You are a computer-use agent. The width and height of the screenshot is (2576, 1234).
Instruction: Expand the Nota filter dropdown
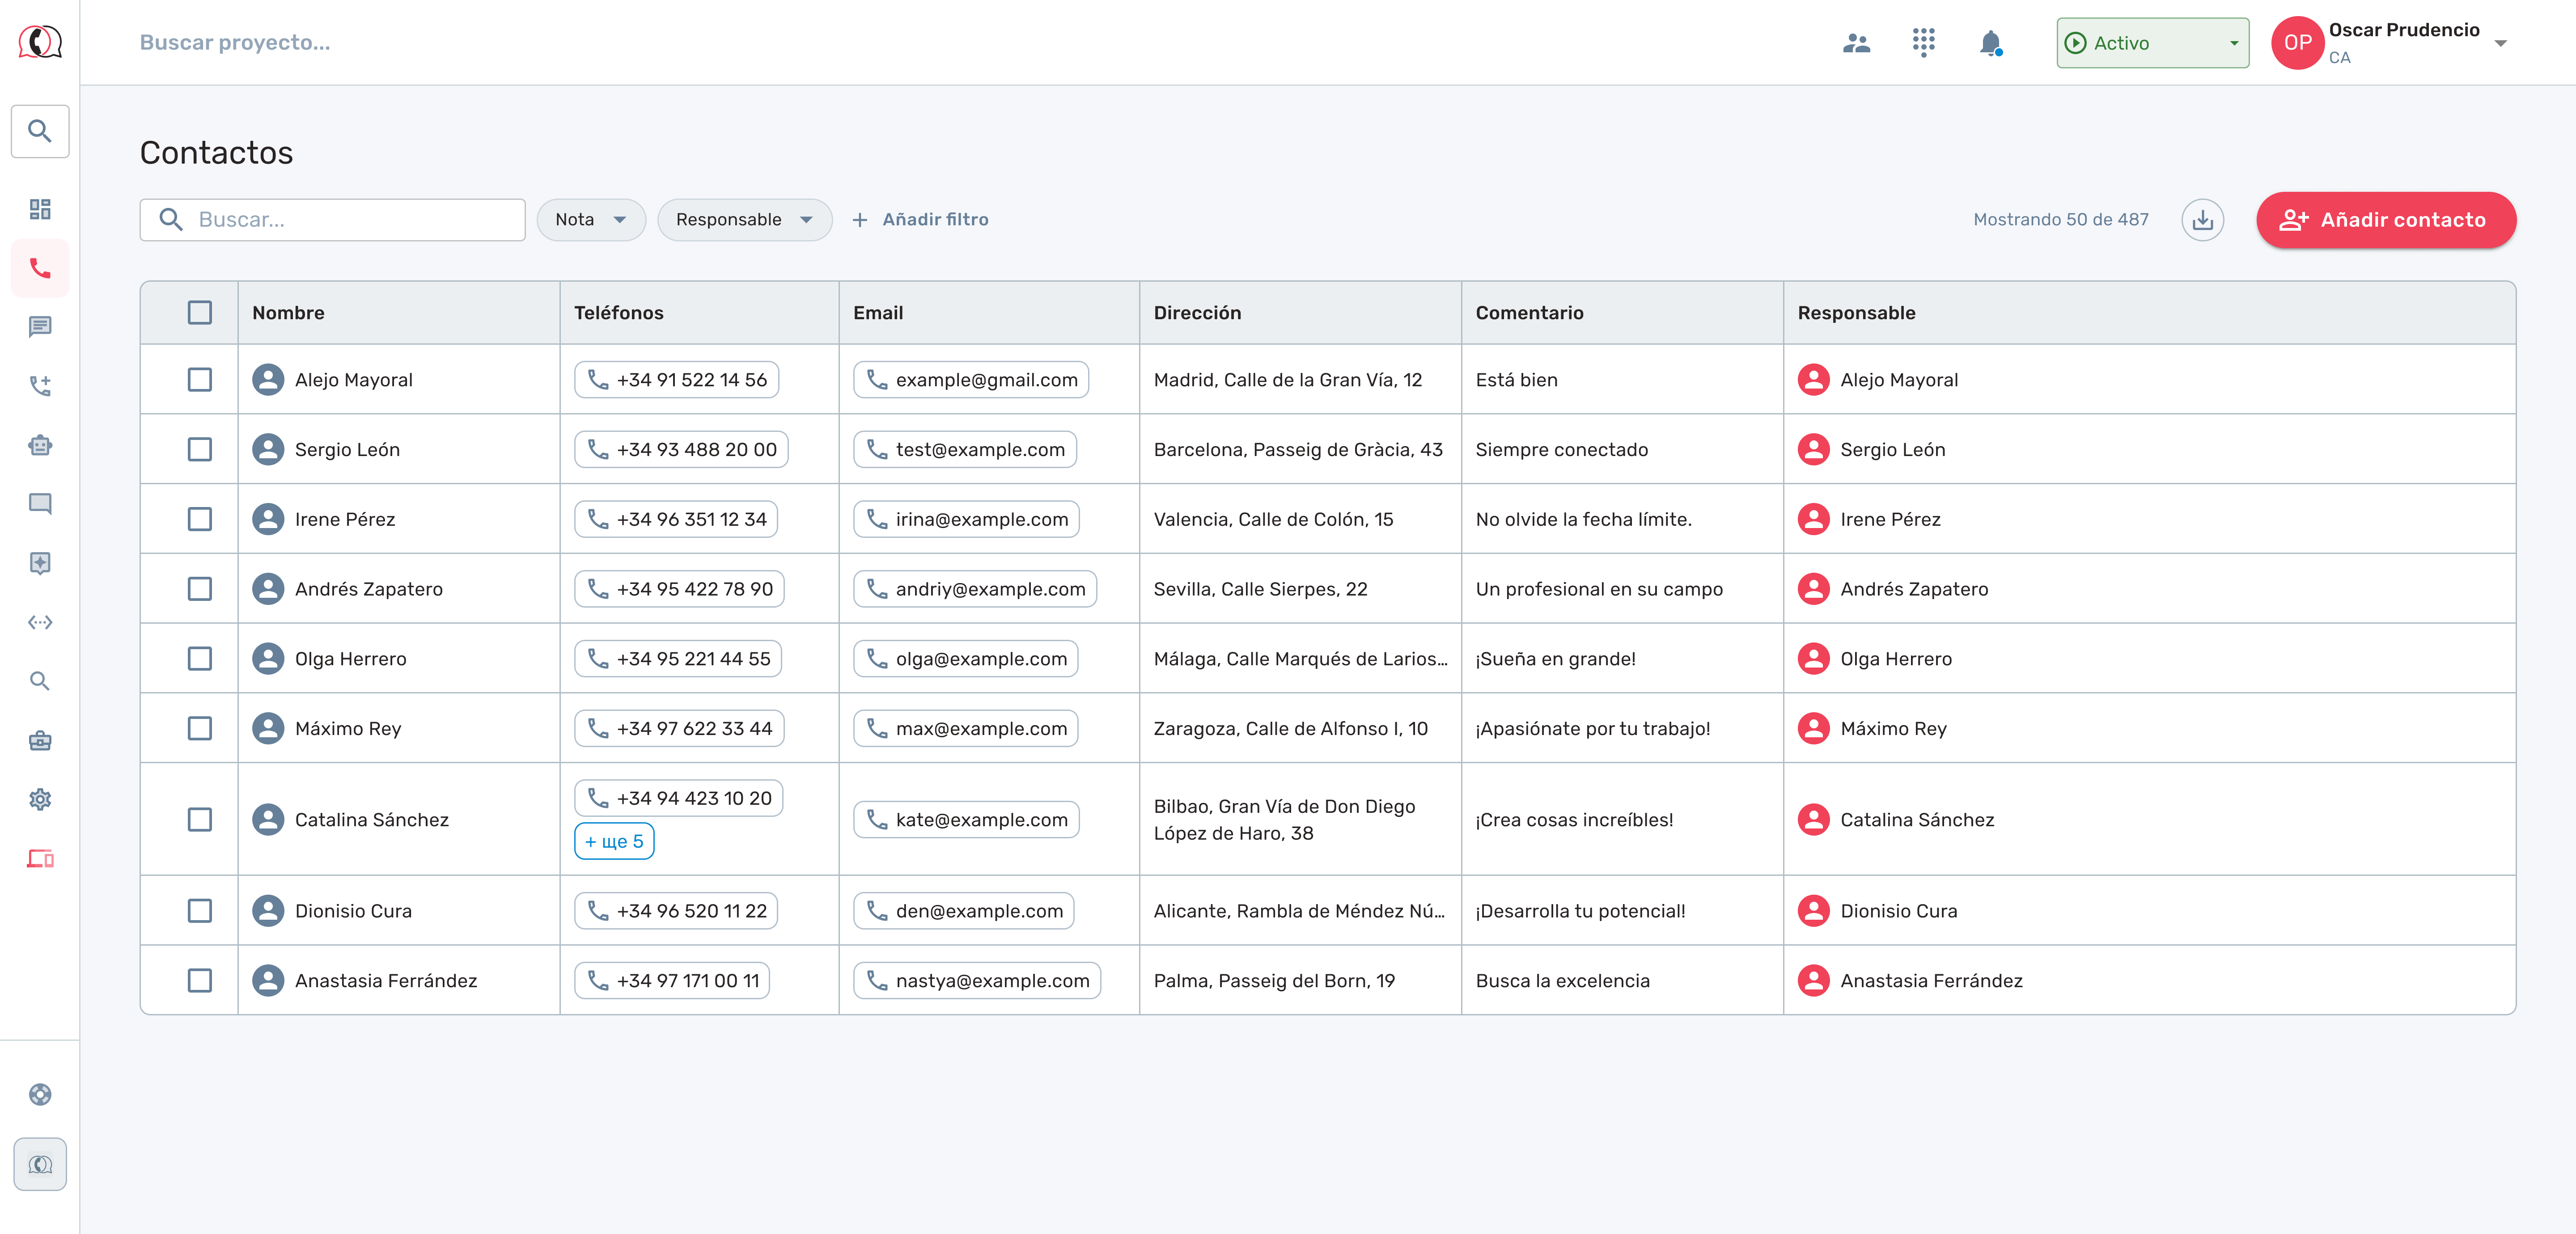tap(591, 220)
